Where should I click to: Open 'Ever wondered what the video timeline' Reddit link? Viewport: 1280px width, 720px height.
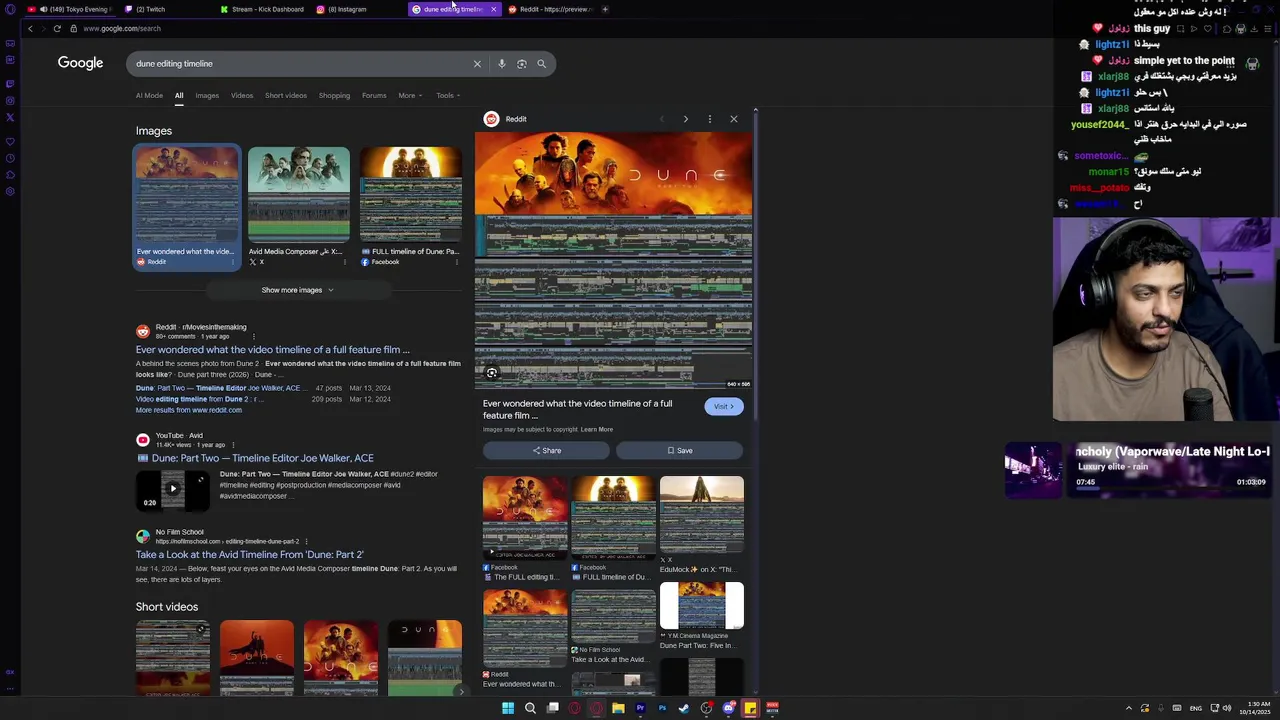pos(273,350)
